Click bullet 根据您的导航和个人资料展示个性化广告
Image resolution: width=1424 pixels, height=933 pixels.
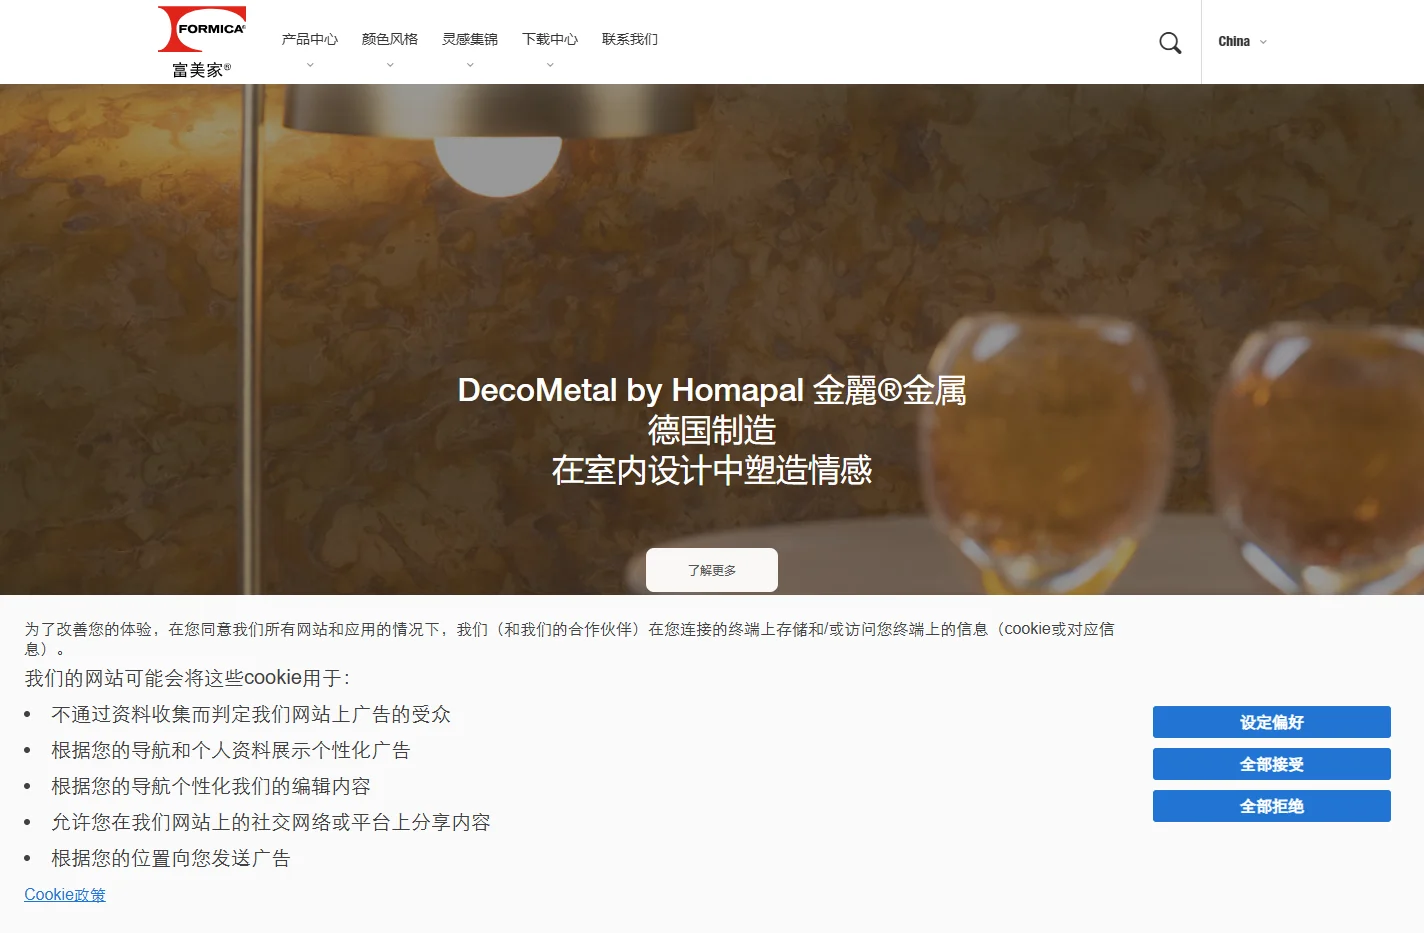(x=231, y=750)
